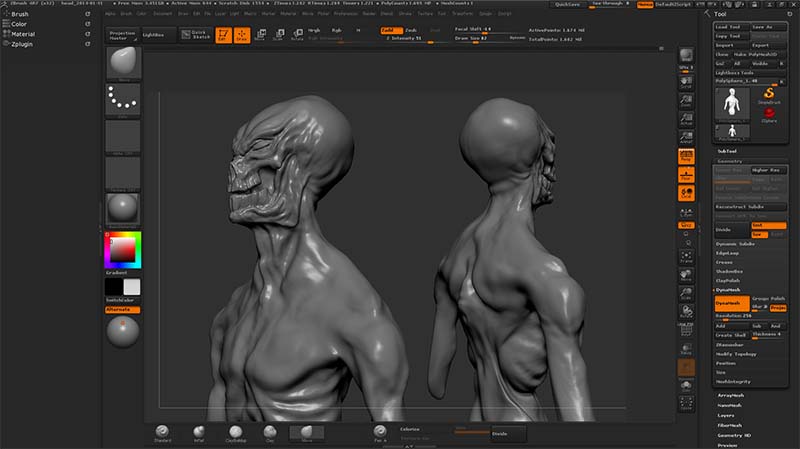Open the Preferences menu

[346, 14]
